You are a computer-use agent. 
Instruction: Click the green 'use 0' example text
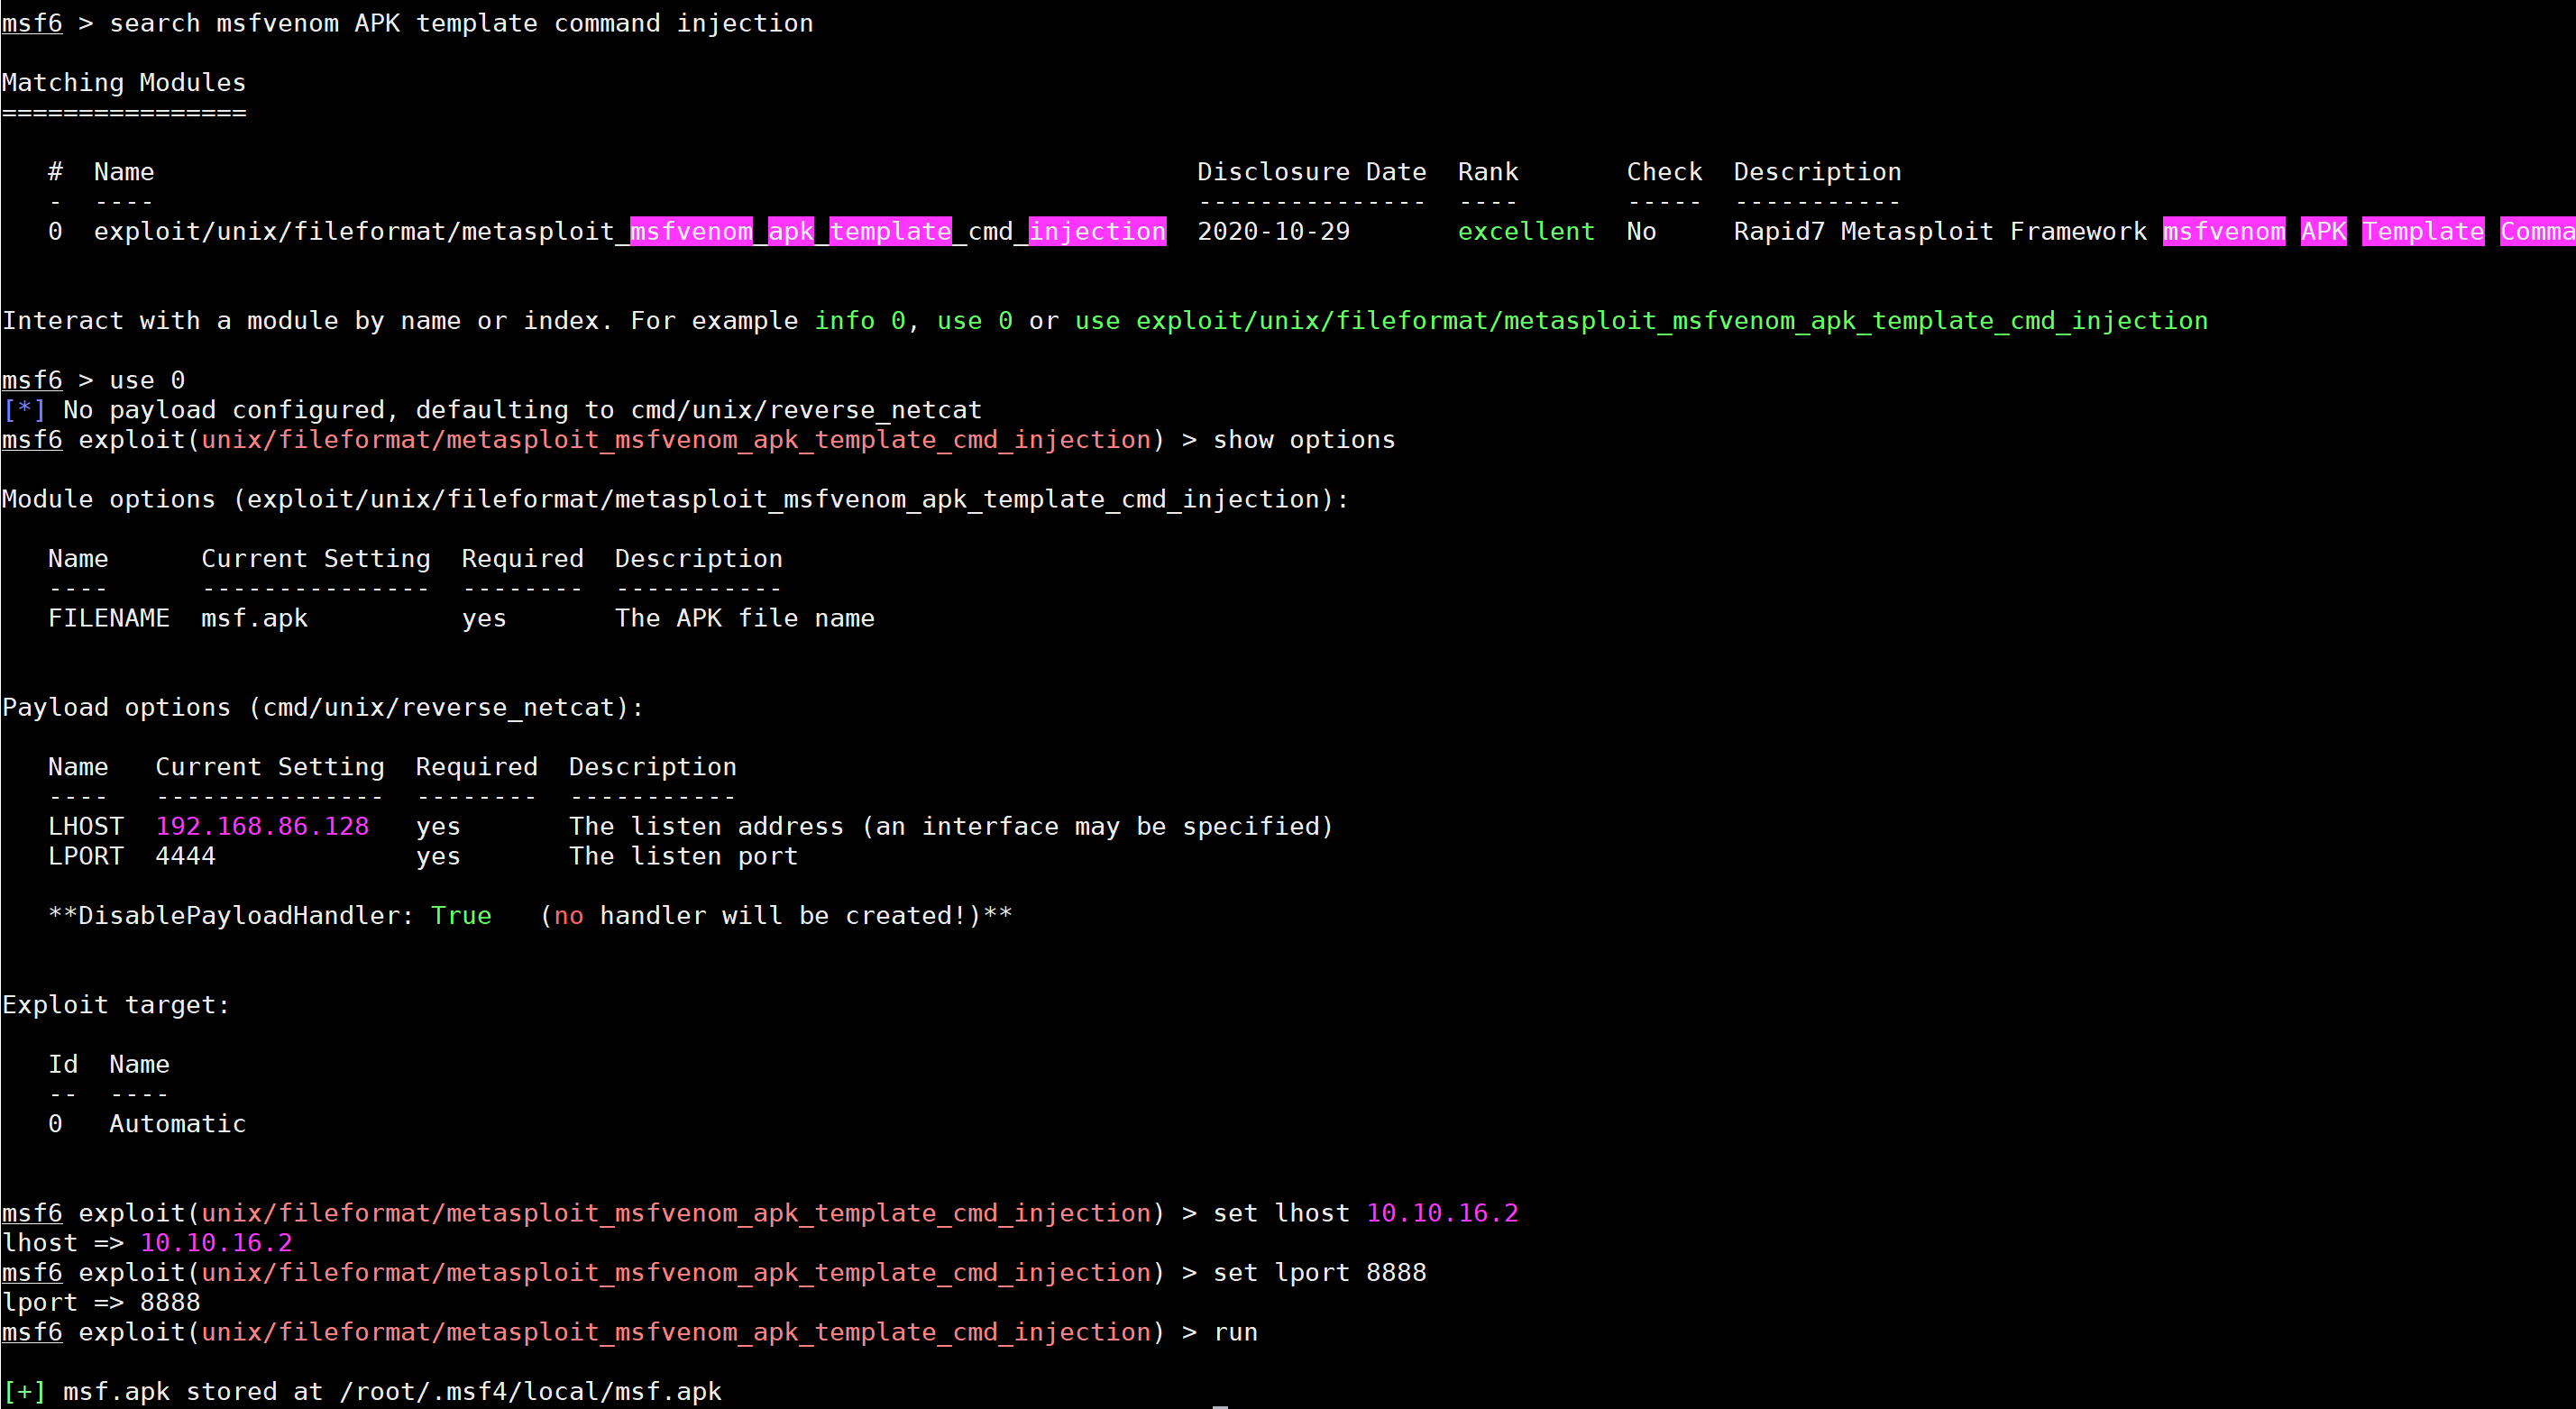pos(974,321)
